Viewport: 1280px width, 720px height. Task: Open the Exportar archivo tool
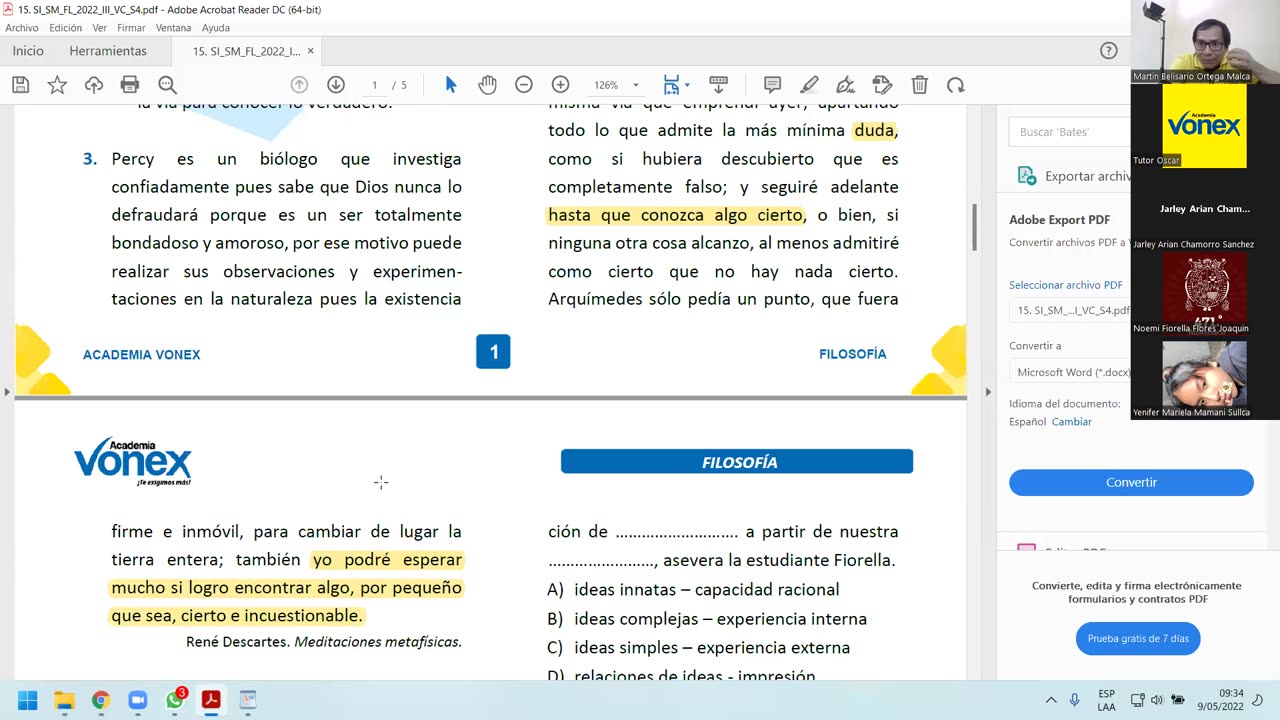click(x=1073, y=176)
